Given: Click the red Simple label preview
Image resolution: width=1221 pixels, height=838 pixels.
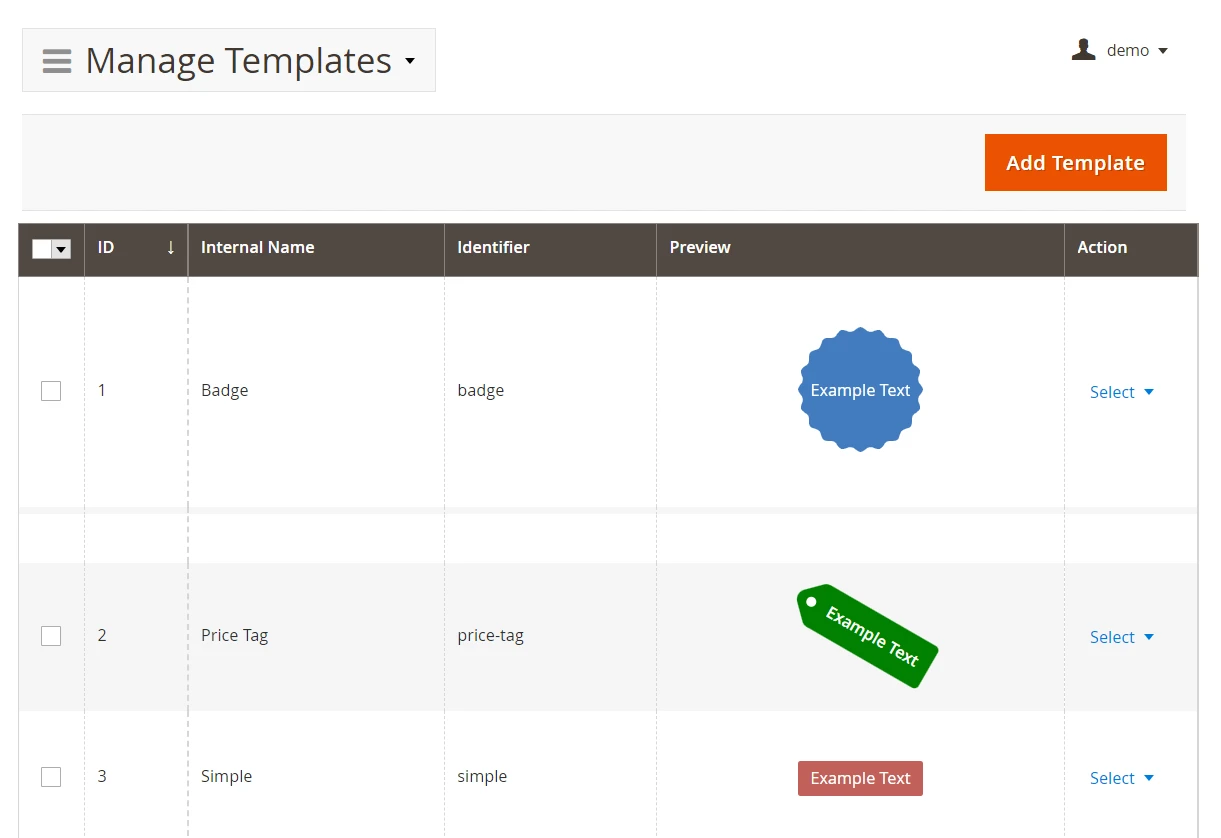Looking at the screenshot, I should 860,778.
